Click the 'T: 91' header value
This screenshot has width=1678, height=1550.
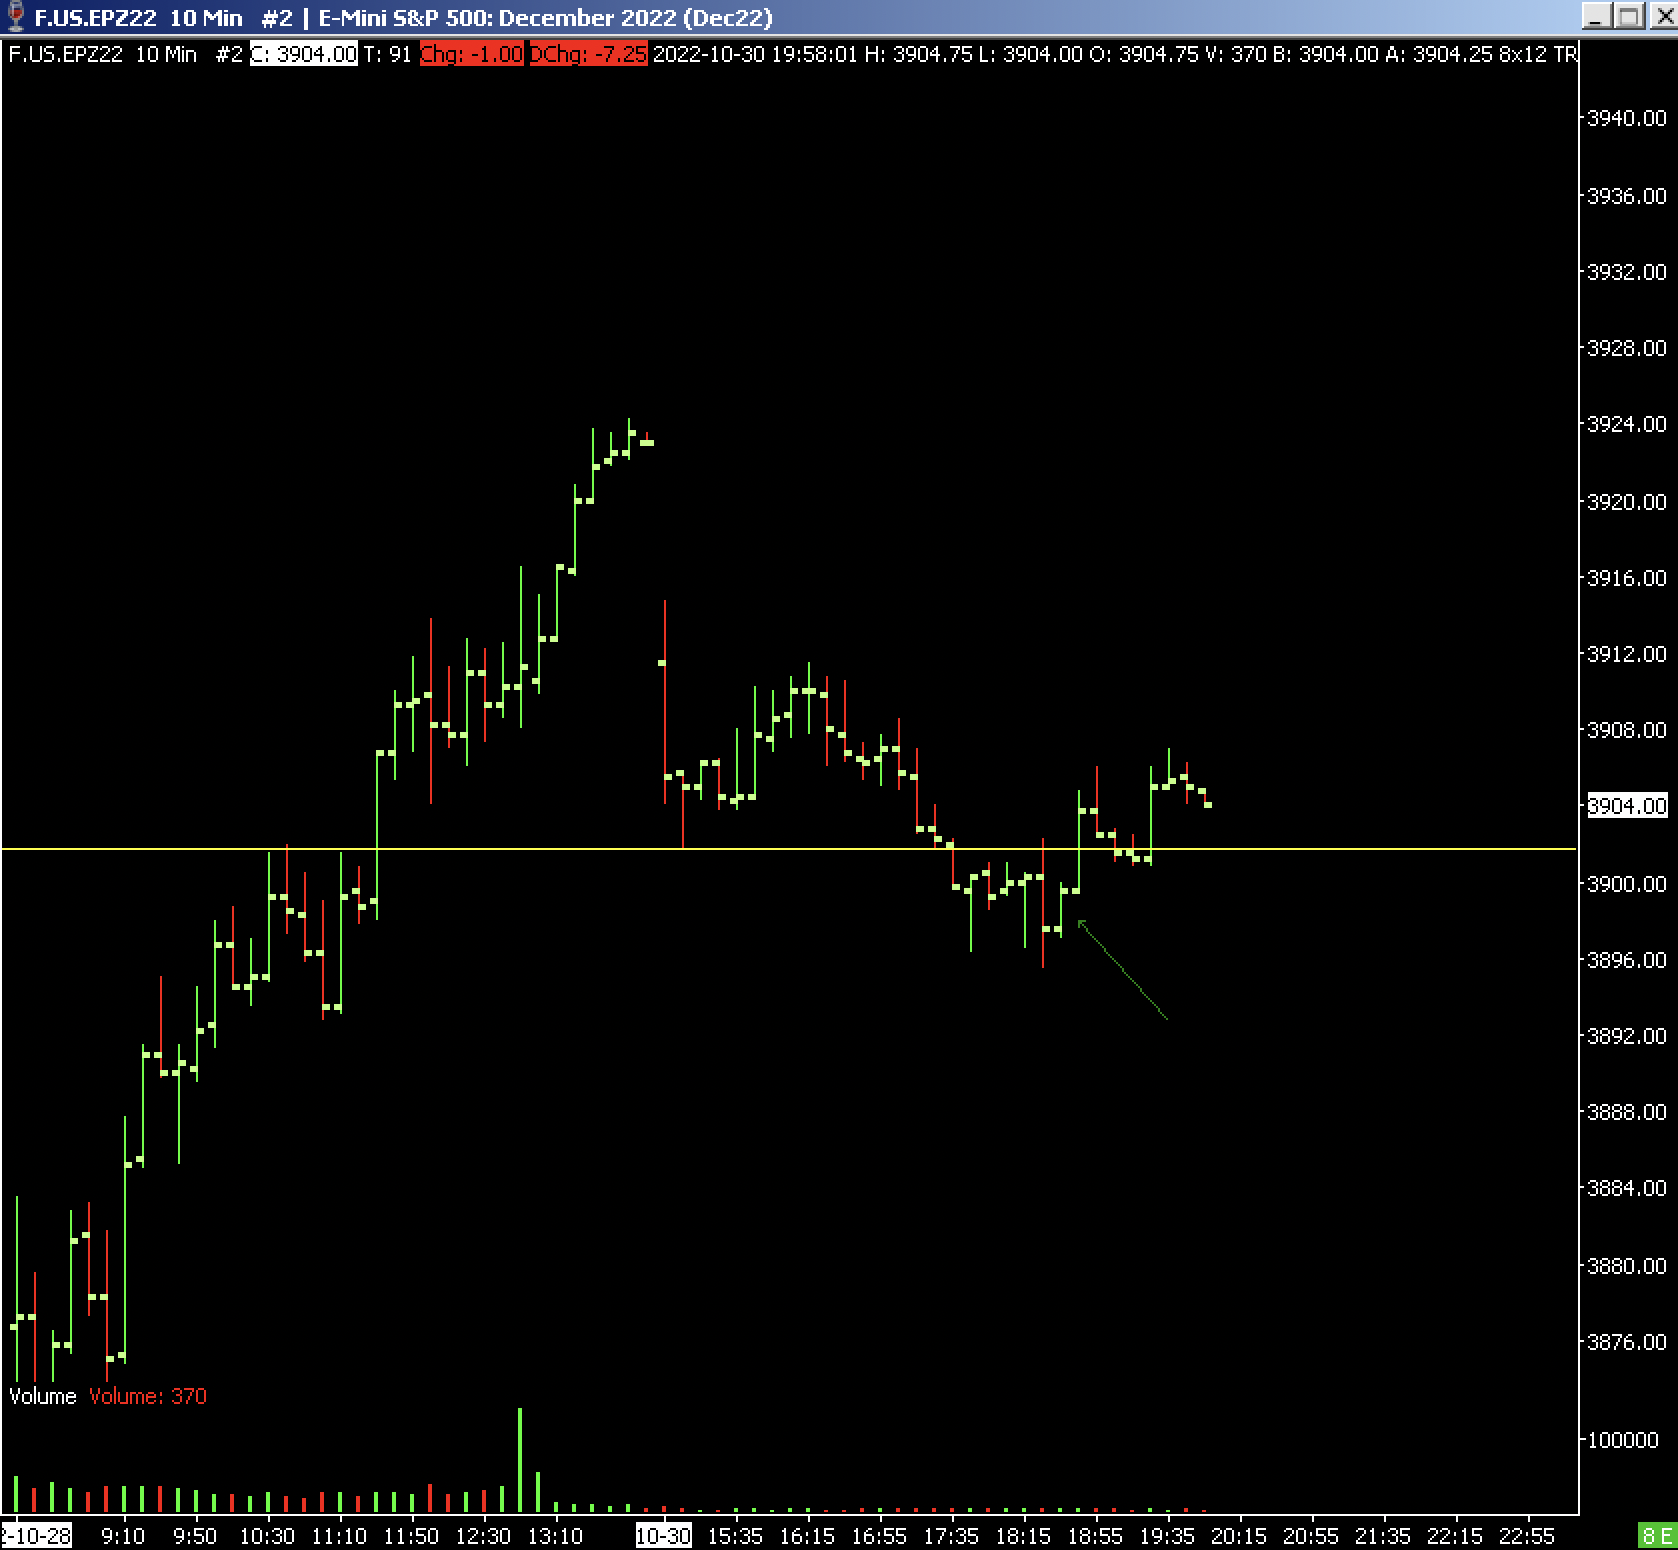tap(388, 54)
